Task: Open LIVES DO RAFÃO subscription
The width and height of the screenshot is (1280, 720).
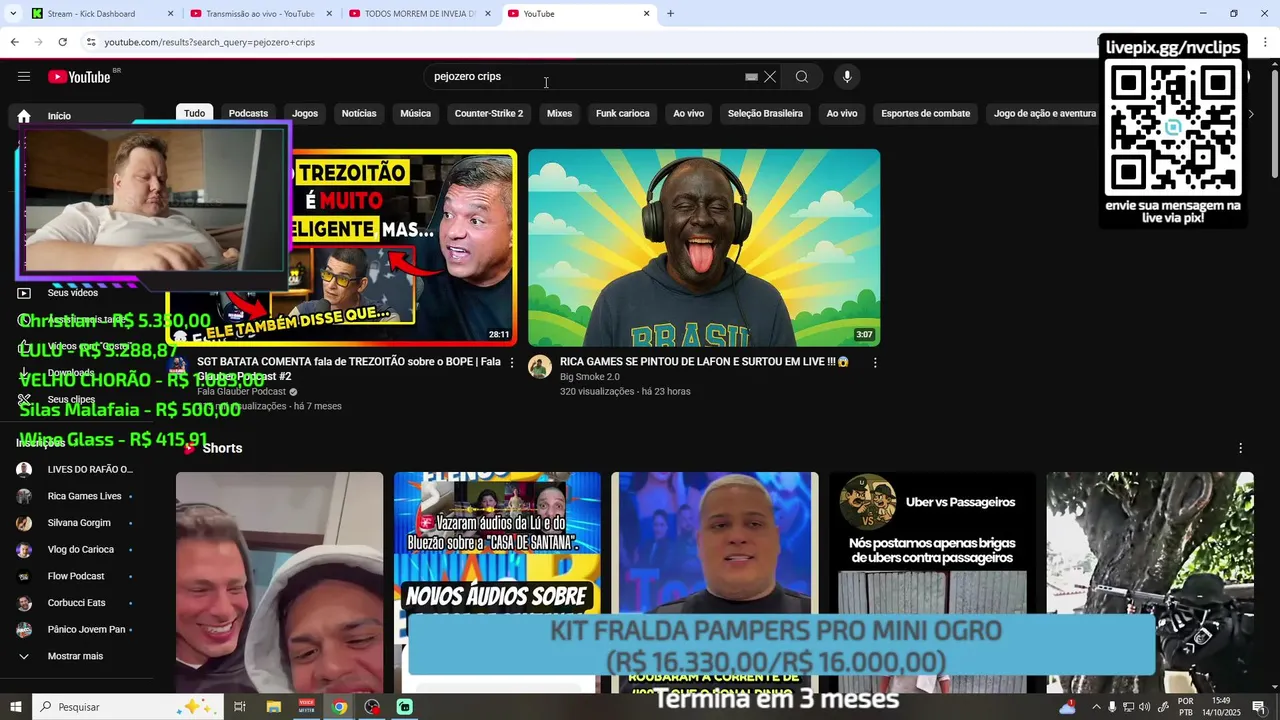Action: 77,469
